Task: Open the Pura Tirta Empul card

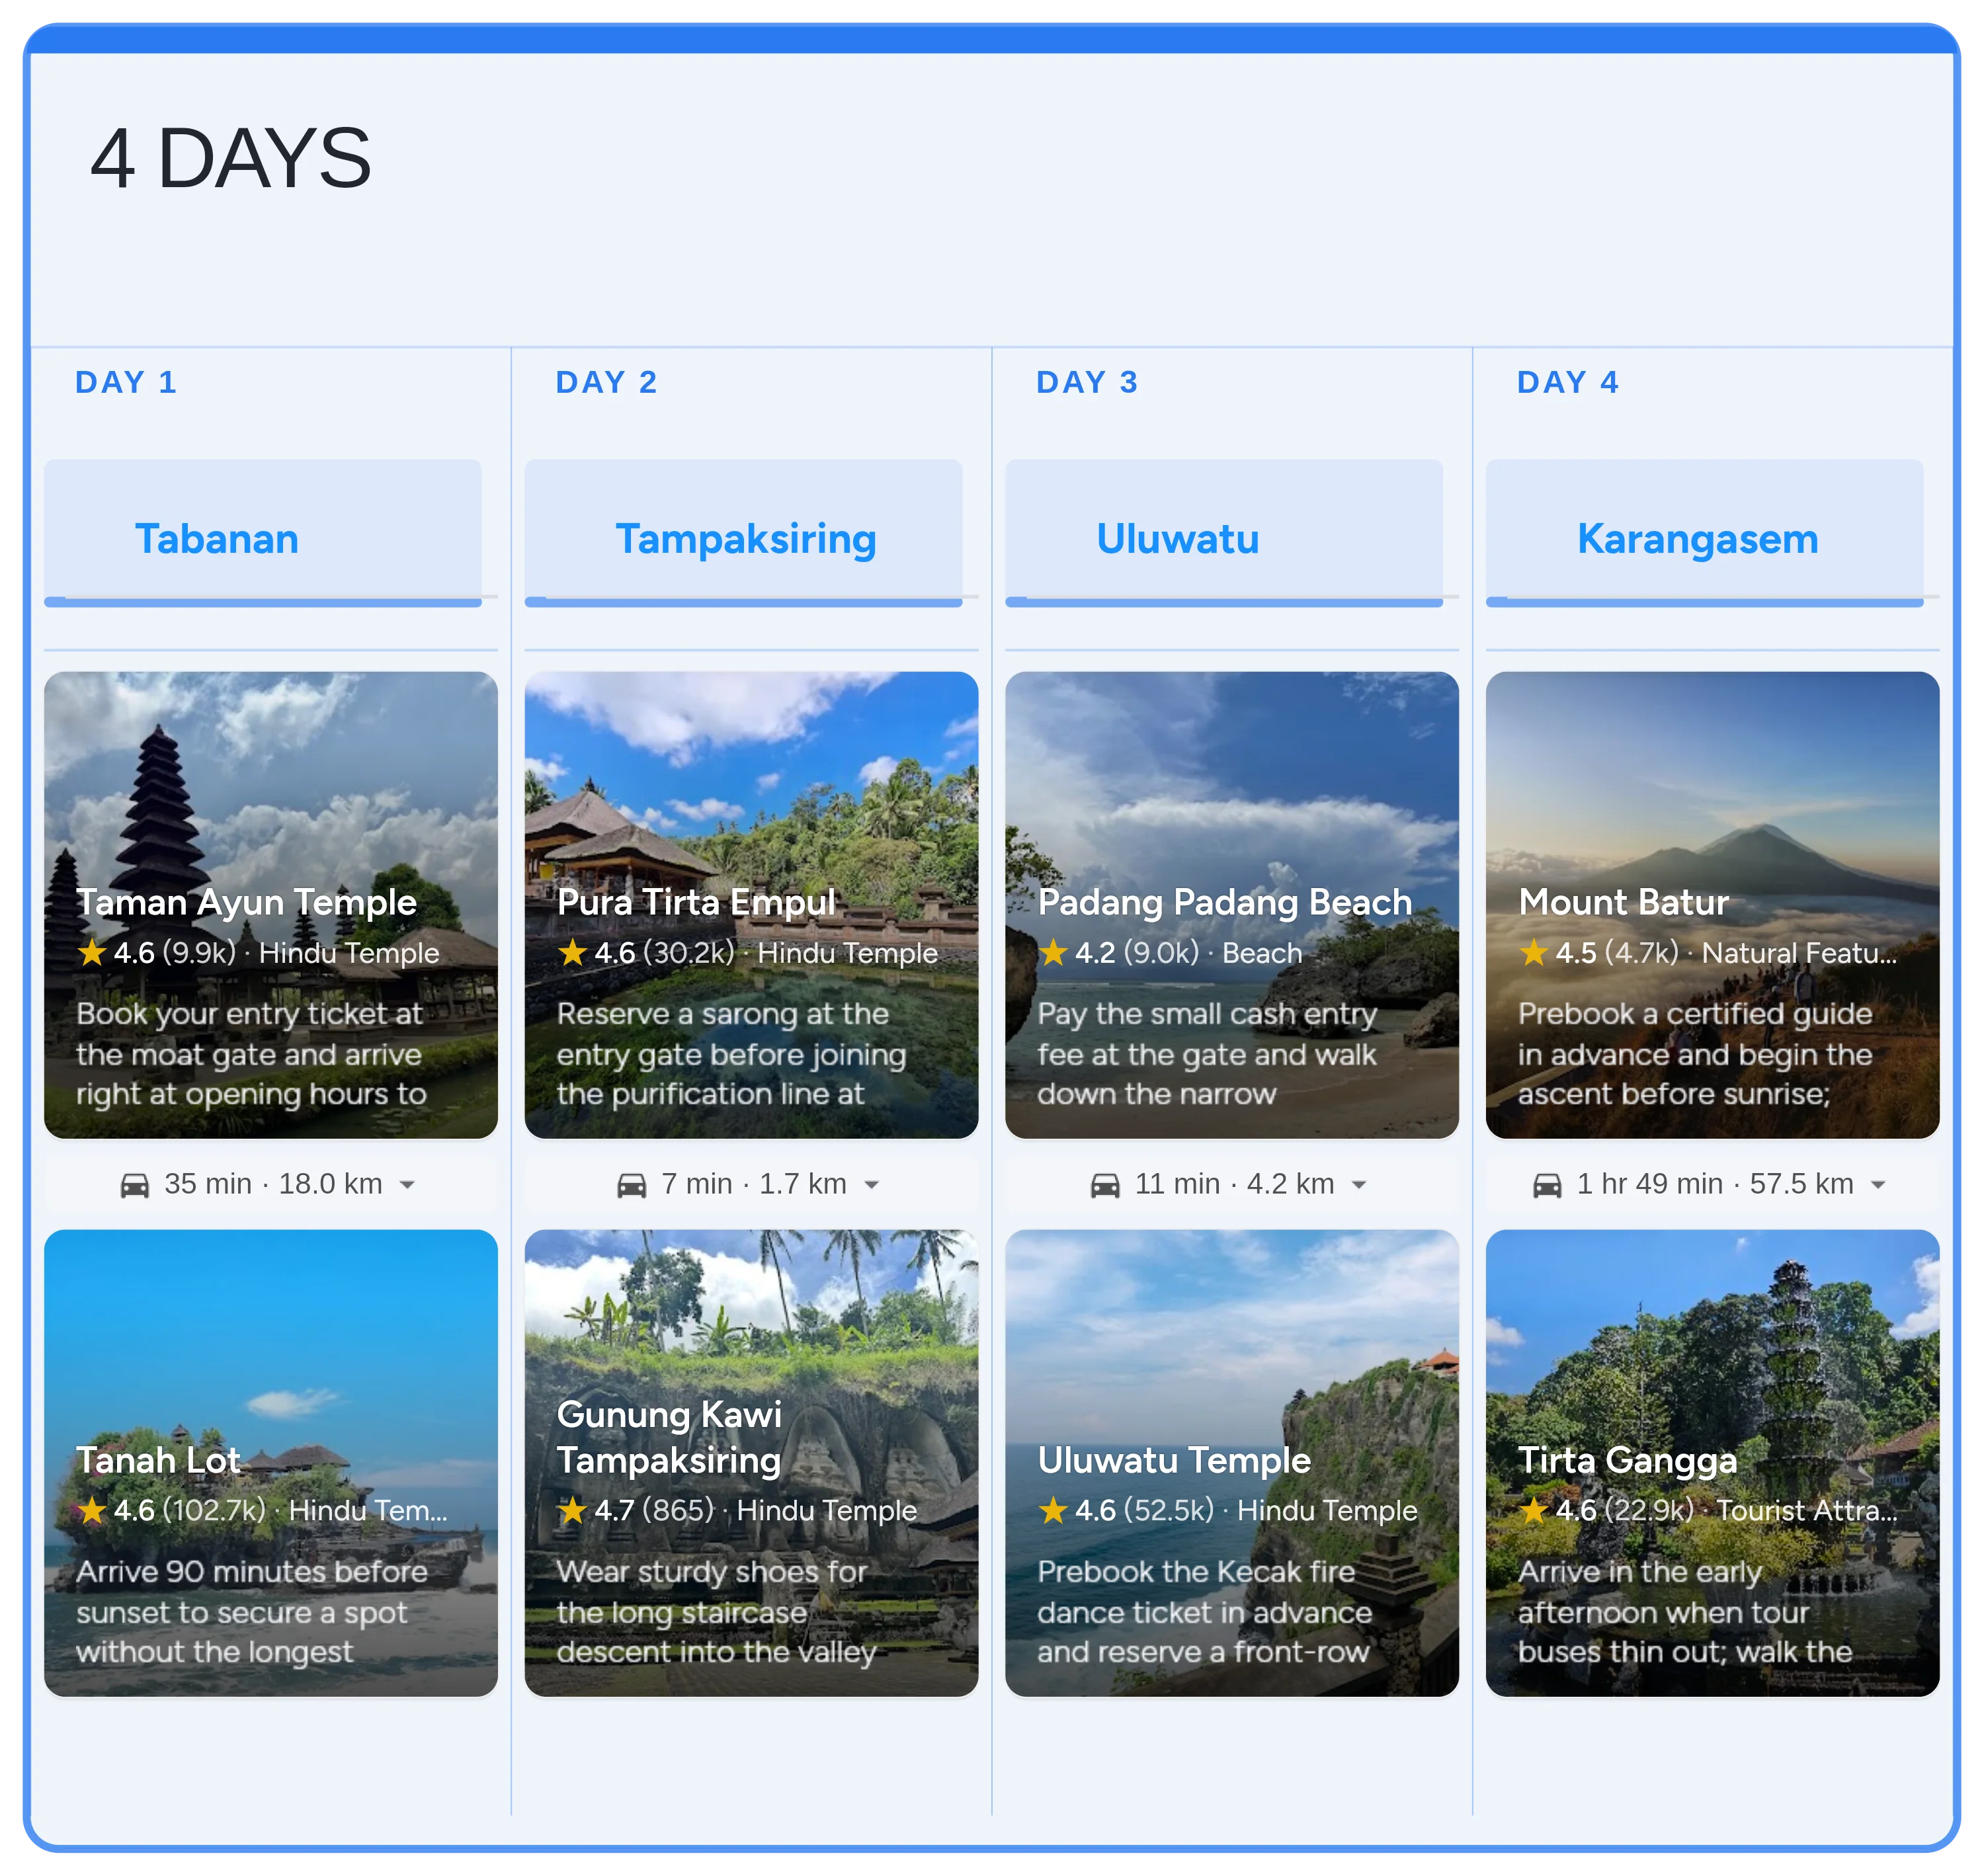Action: [752, 905]
